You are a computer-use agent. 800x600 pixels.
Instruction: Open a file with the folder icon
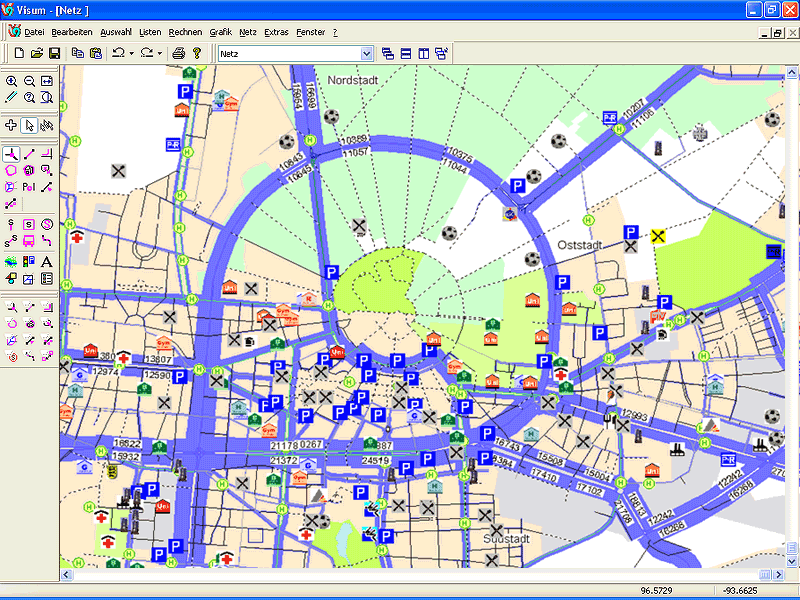pos(37,53)
